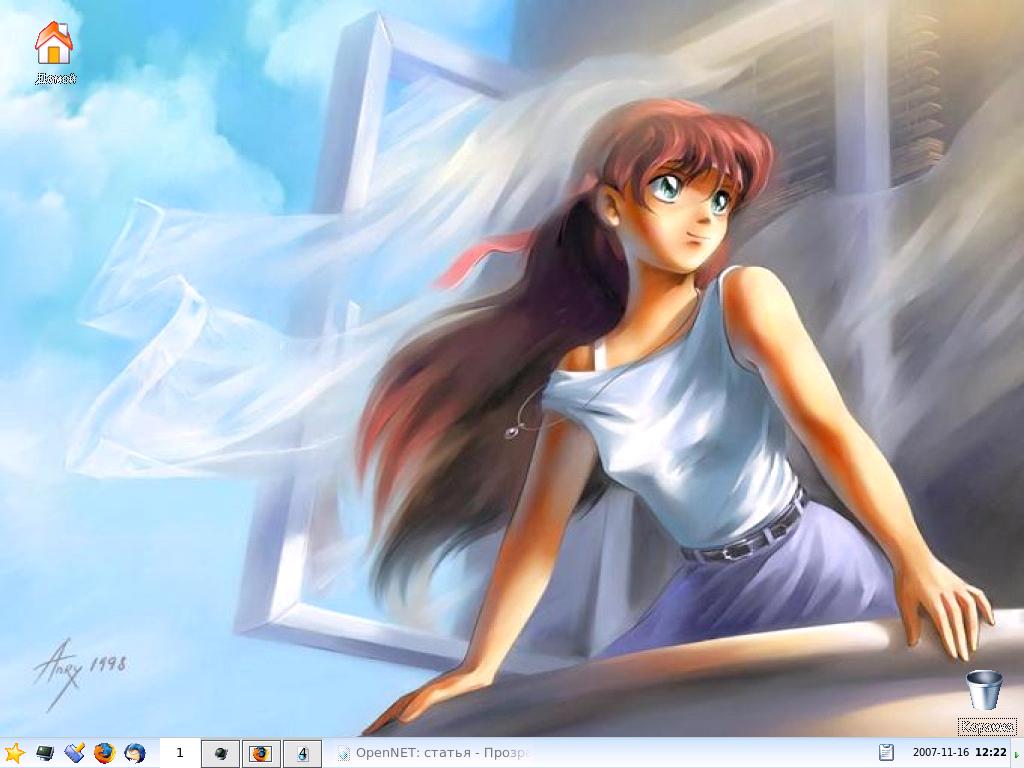Launch Thunderbird mail from the panel
The width and height of the screenshot is (1024, 768).
[135, 753]
